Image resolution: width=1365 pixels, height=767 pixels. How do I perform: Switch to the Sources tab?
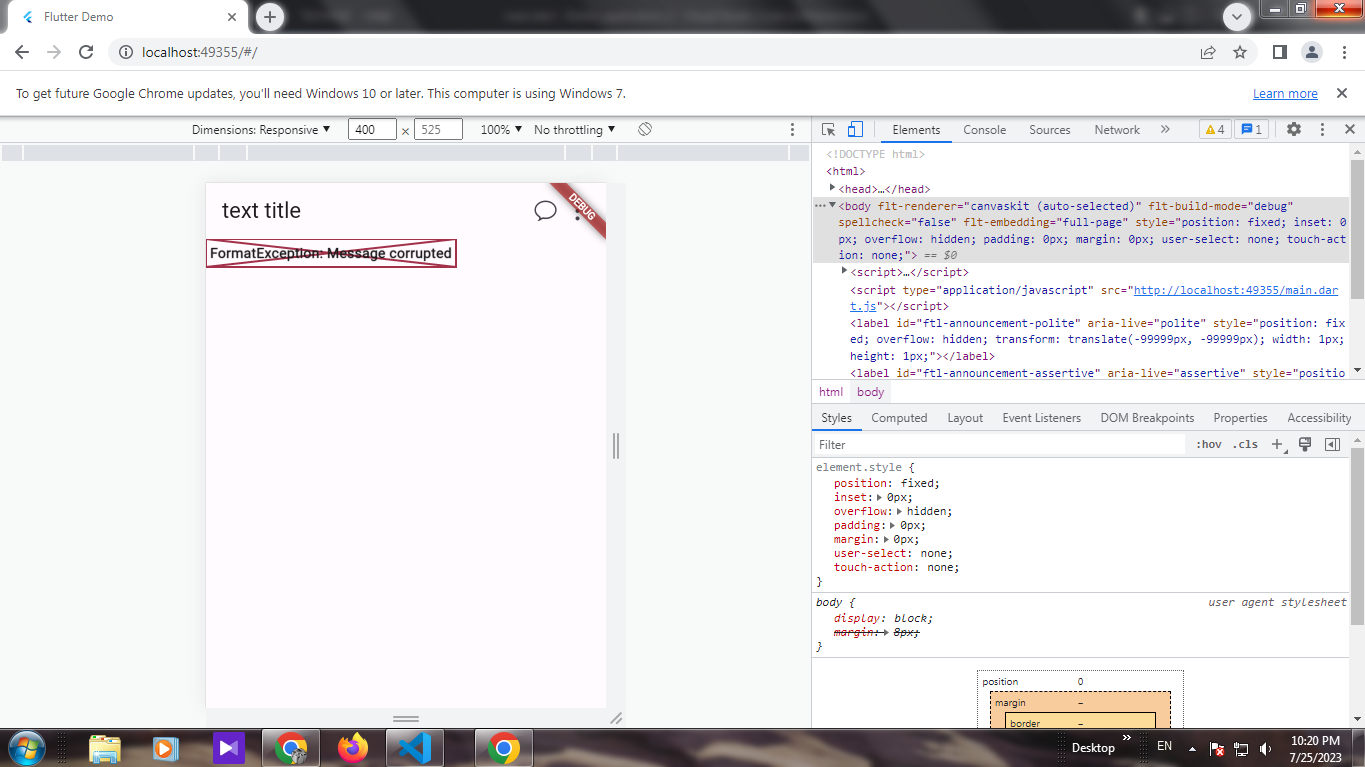click(1049, 130)
